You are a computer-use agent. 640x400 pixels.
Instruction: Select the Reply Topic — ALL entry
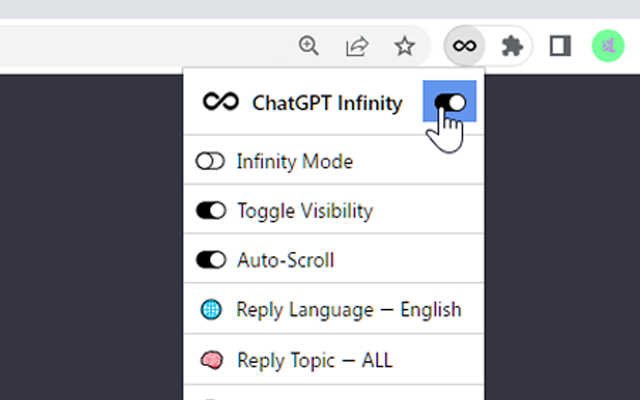(x=314, y=360)
